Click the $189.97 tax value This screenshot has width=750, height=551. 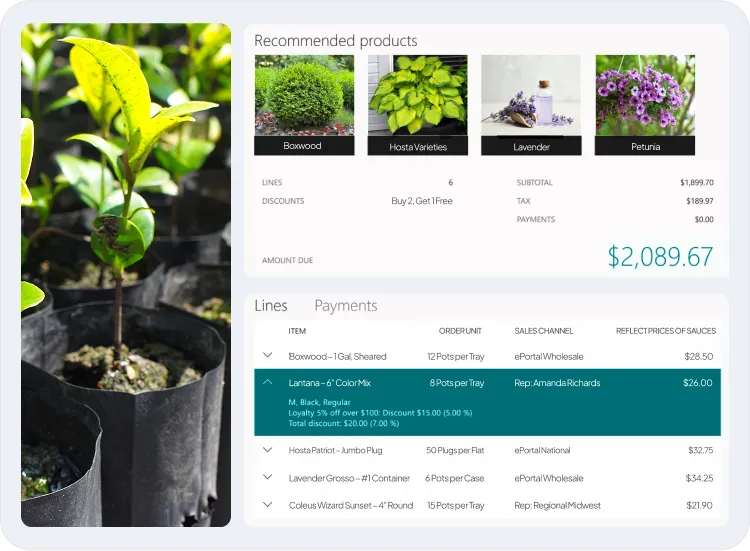[700, 201]
